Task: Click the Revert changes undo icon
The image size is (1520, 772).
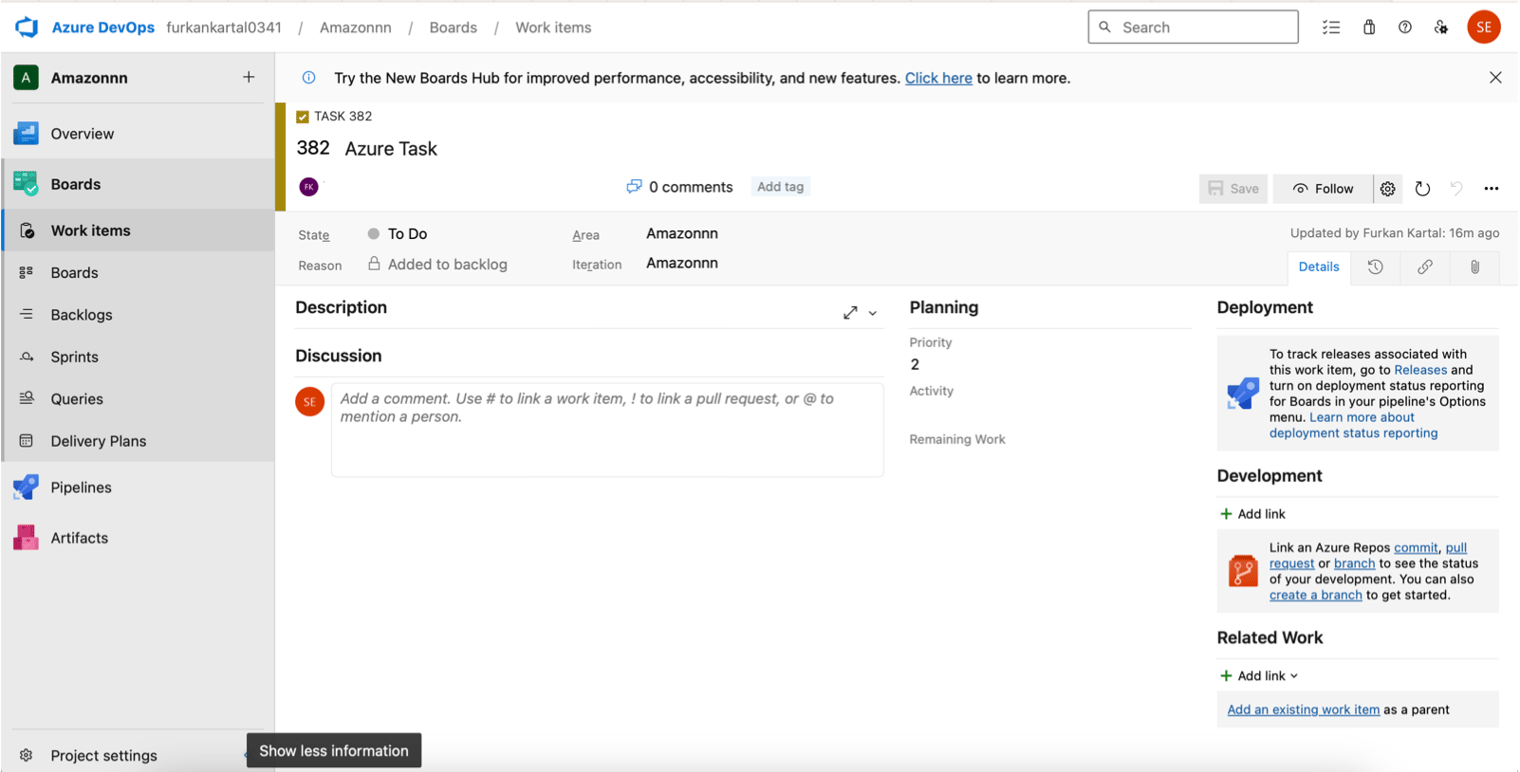Action: pyautogui.click(x=1456, y=188)
